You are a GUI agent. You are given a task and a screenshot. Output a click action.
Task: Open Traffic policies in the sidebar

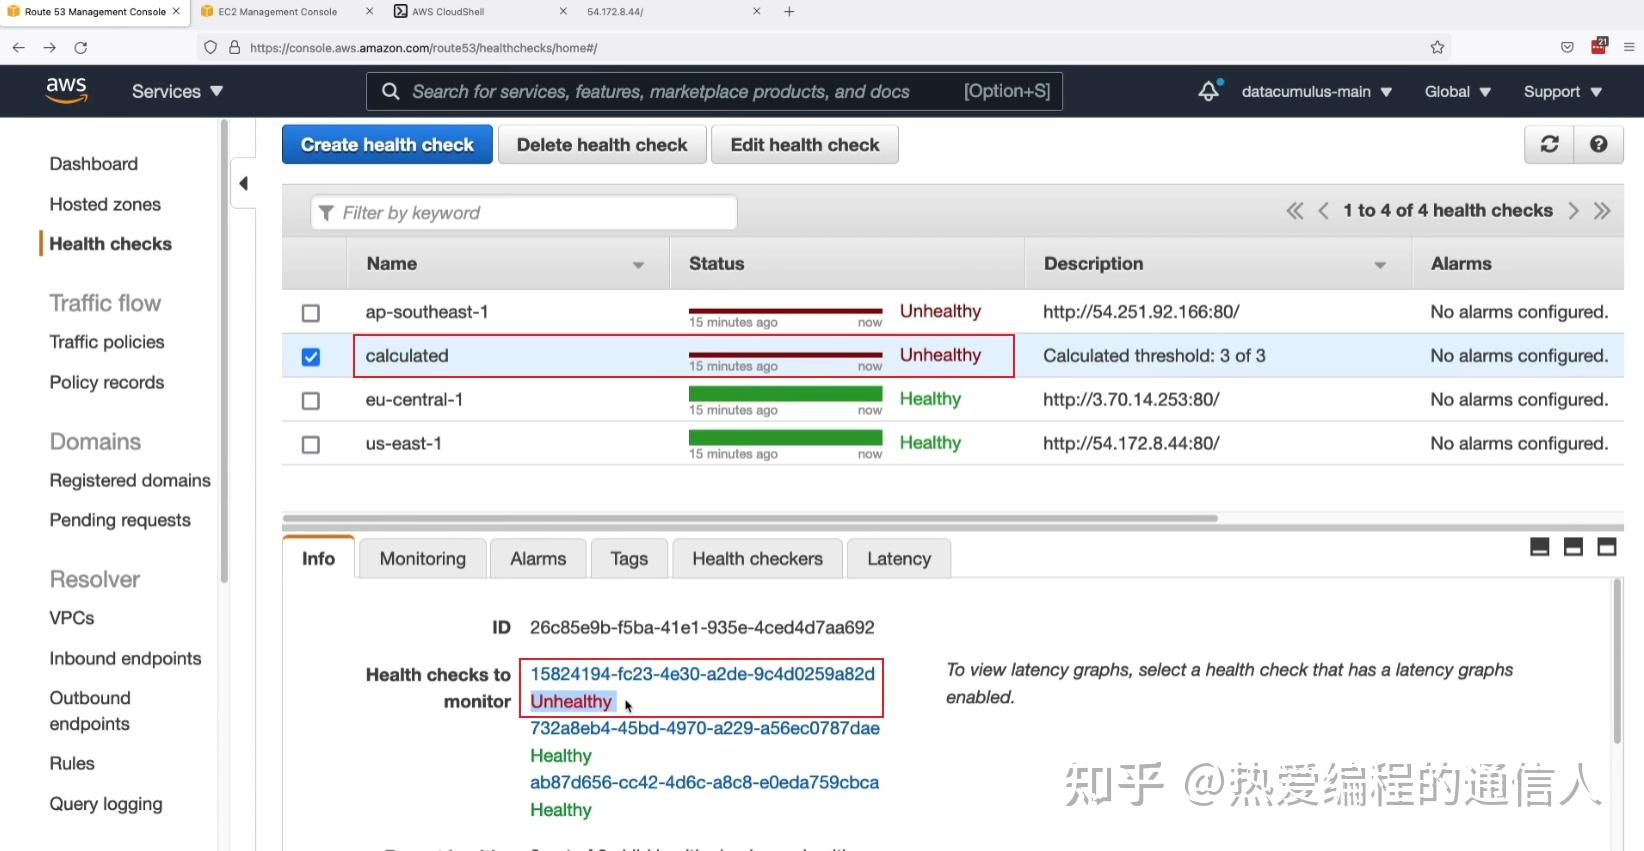click(107, 342)
